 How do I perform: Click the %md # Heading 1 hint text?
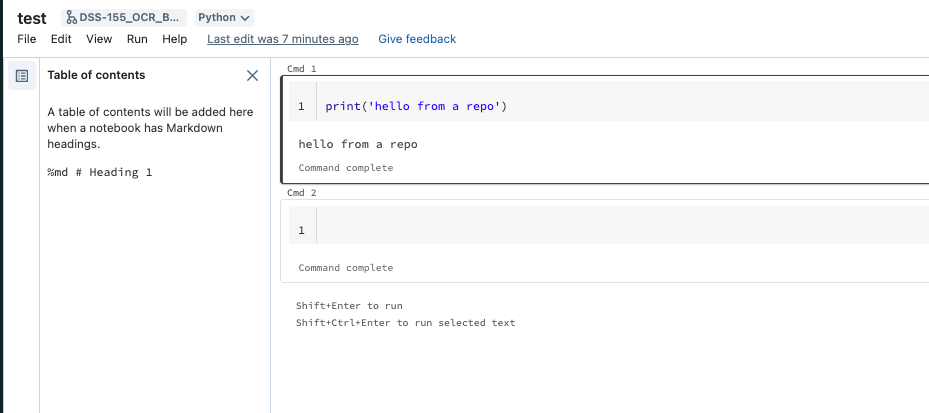pyautogui.click(x=100, y=172)
